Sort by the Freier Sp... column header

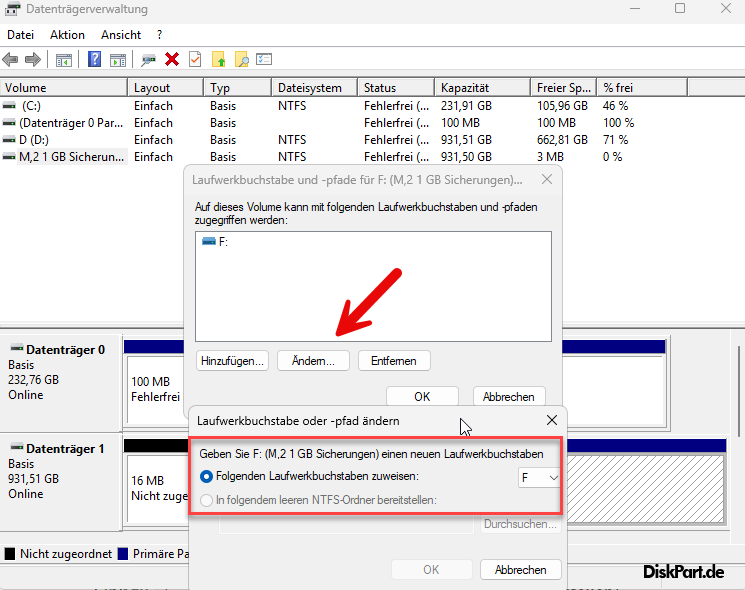(564, 88)
